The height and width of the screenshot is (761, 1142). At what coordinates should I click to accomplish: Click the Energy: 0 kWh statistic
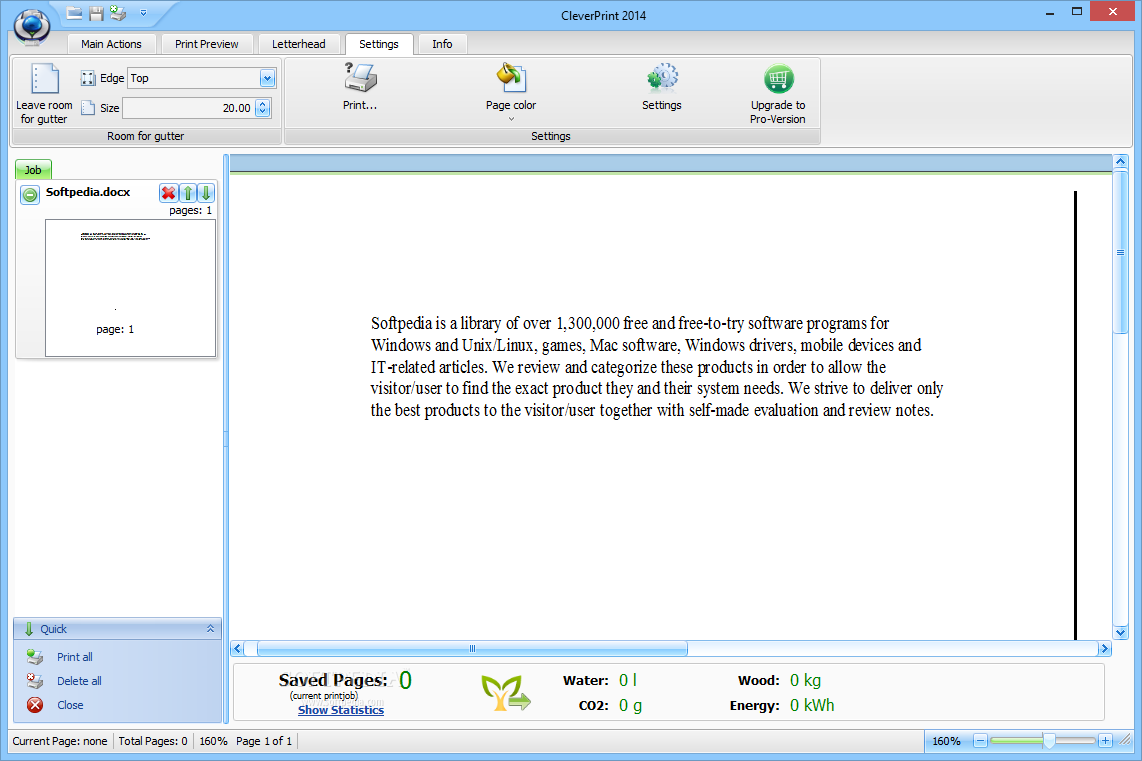pyautogui.click(x=782, y=705)
